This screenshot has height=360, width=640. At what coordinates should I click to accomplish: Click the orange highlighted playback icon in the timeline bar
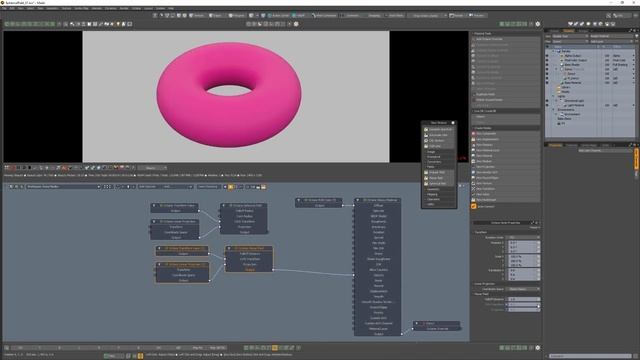pyautogui.click(x=275, y=348)
